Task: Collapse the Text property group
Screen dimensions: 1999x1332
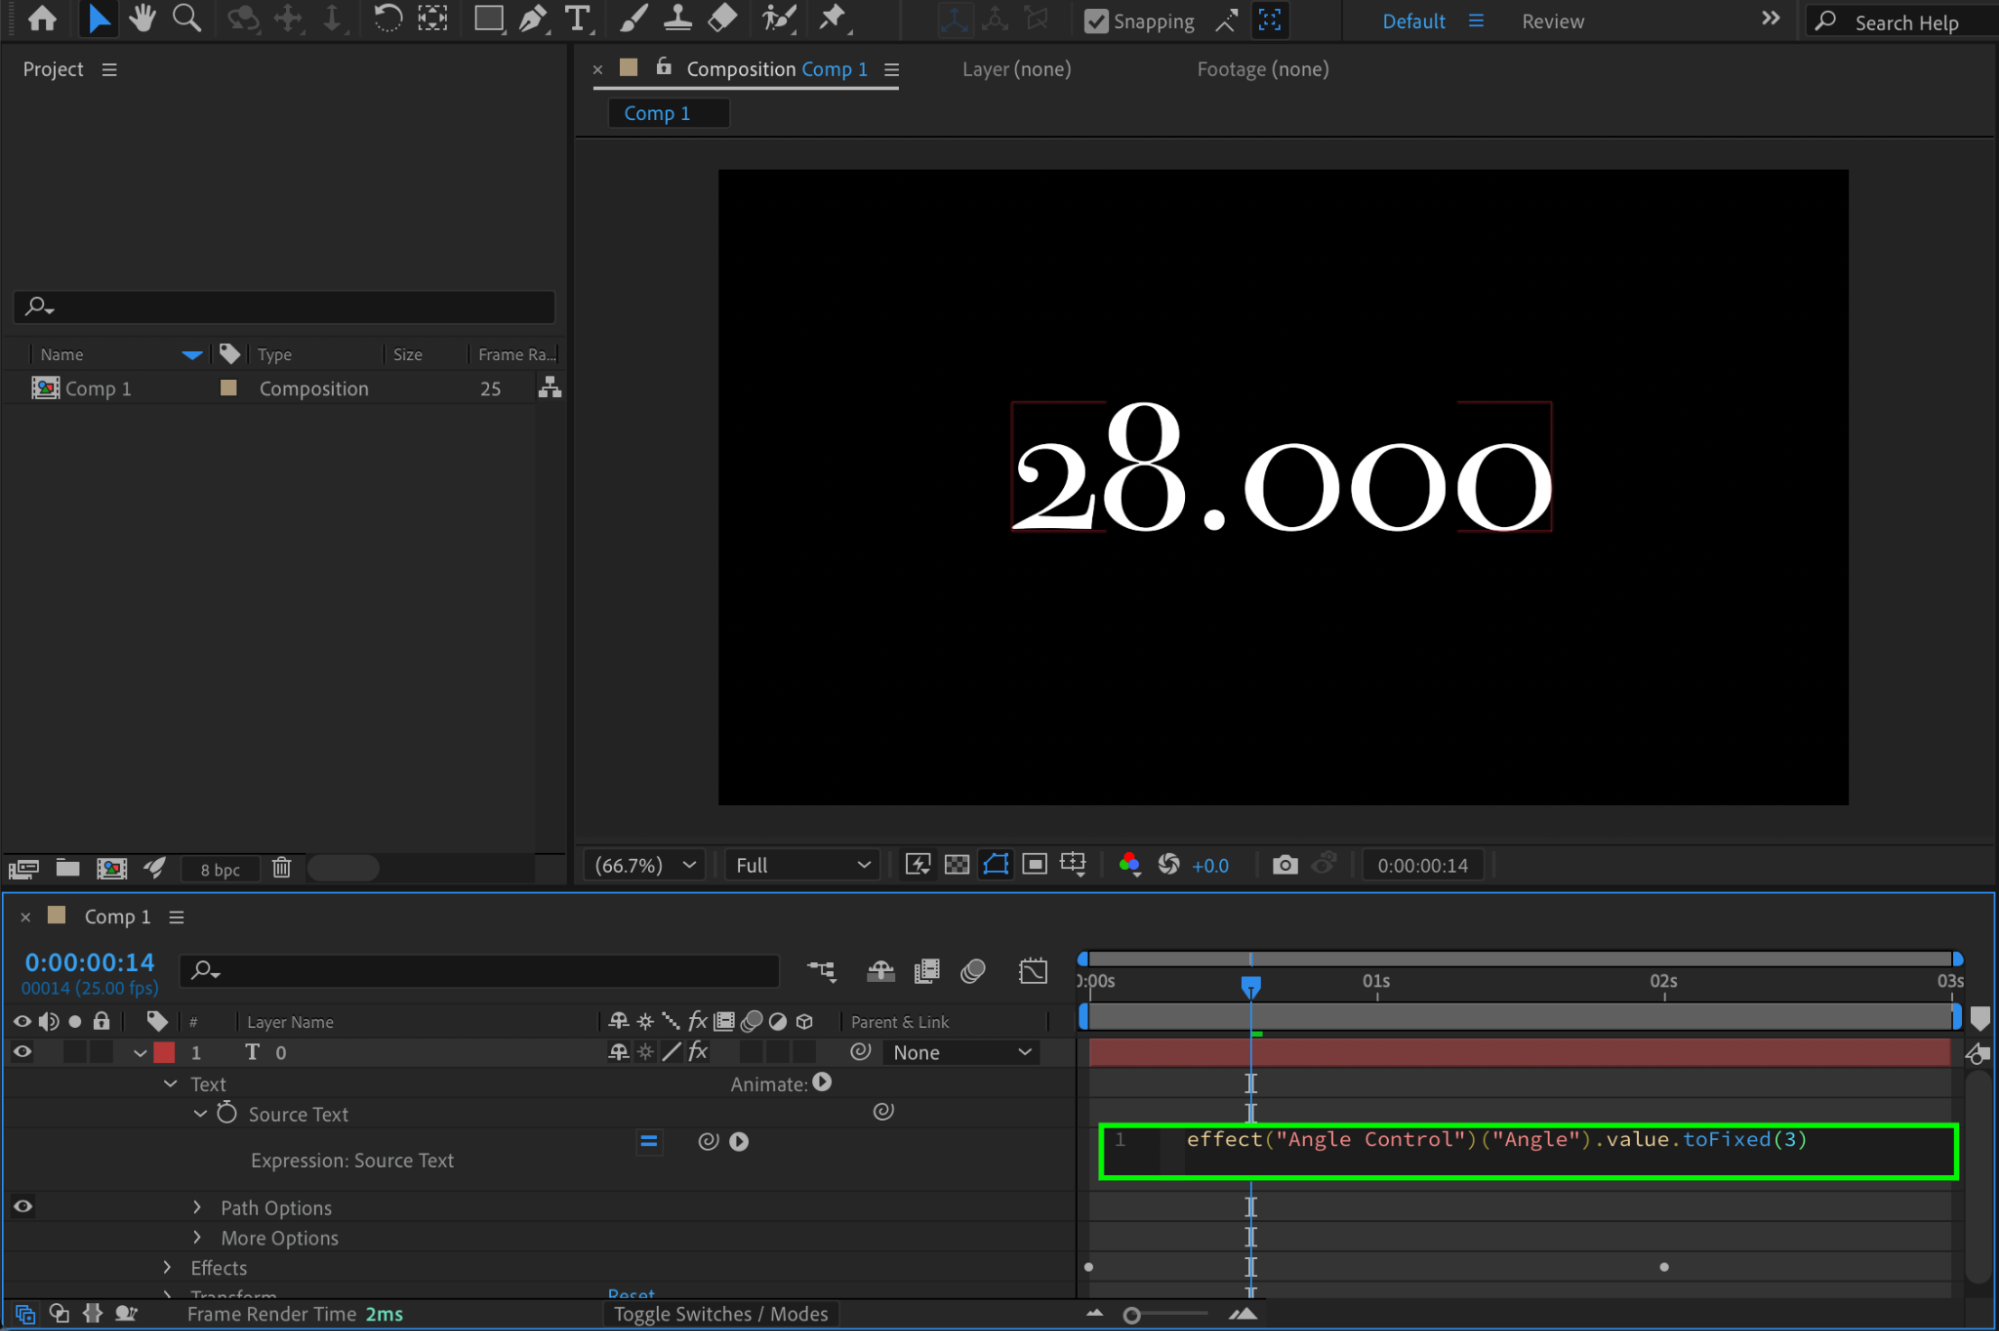Action: click(x=170, y=1084)
